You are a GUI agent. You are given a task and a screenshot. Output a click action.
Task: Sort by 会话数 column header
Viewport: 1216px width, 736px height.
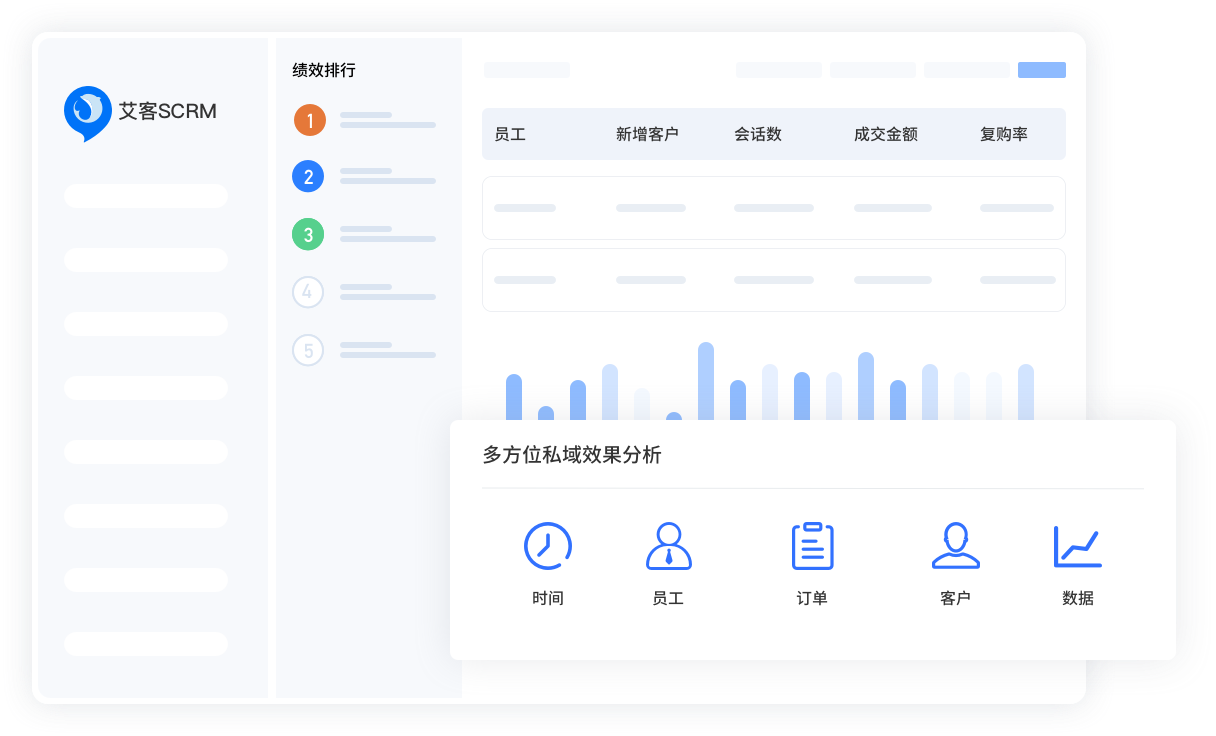758,134
